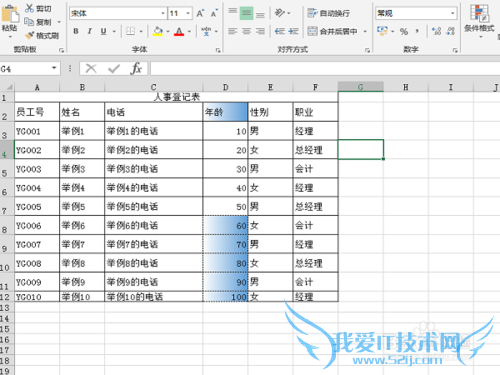
Task: Open the Name Box dropdown arrow
Action: pos(54,68)
